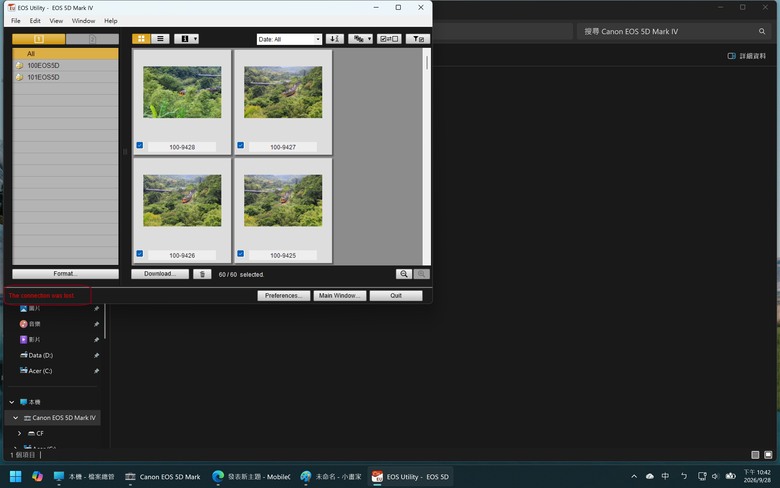Switch to list view mode
The width and height of the screenshot is (780, 488).
pyautogui.click(x=160, y=39)
